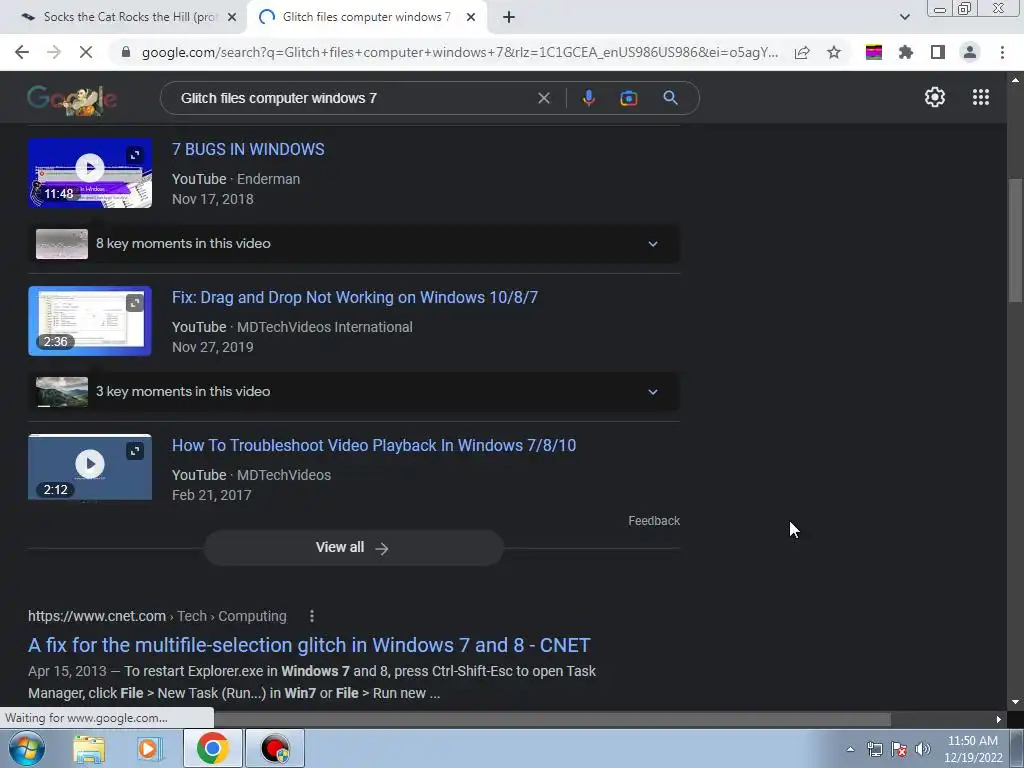The height and width of the screenshot is (768, 1024).
Task: Click Chrome icon in taskbar
Action: point(212,748)
